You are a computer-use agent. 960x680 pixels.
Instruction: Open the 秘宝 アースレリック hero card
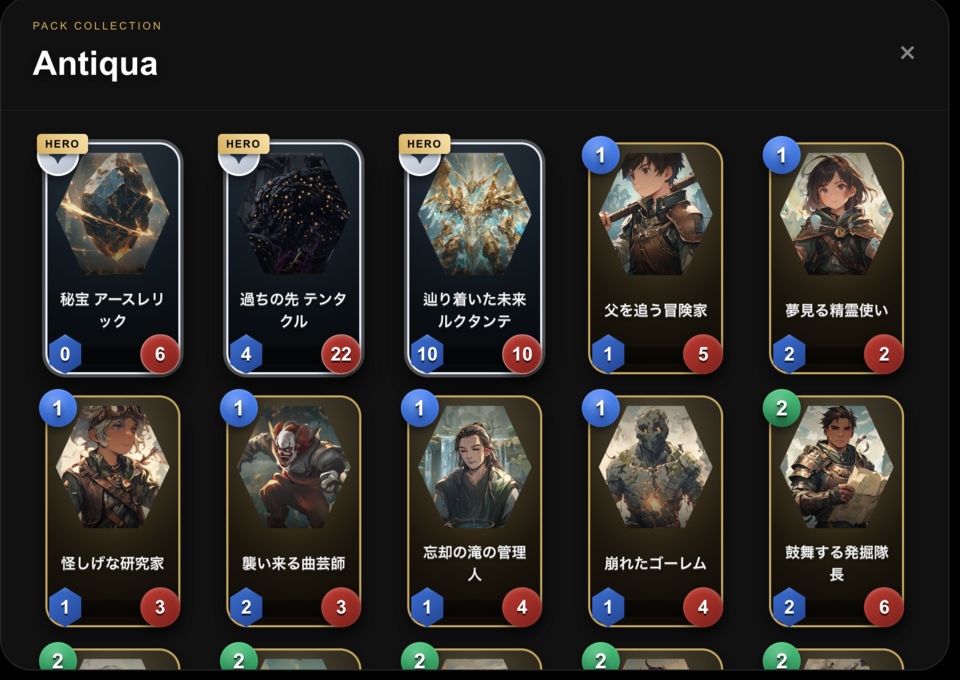113,258
